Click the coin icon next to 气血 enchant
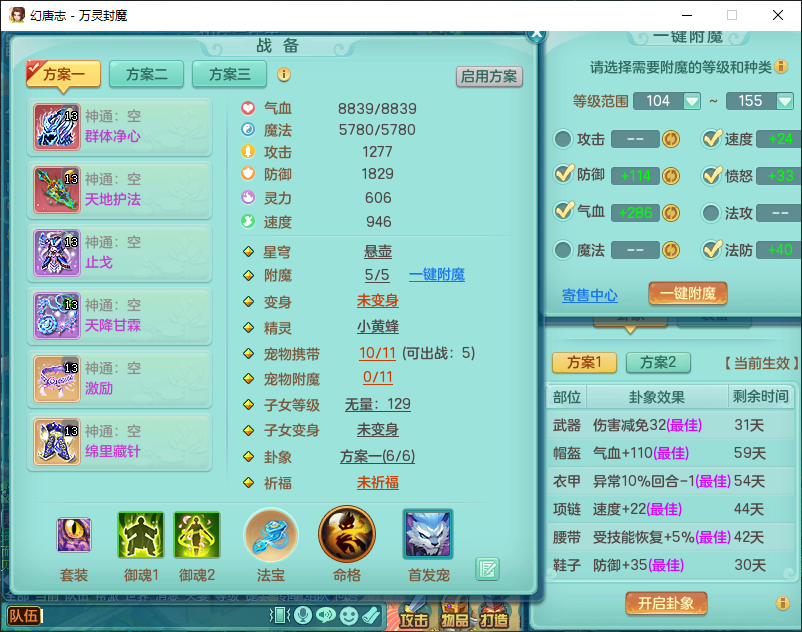The image size is (802, 632). [671, 213]
